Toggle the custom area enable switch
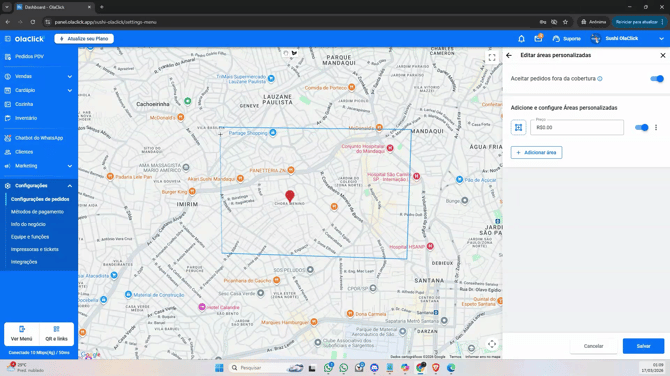The width and height of the screenshot is (670, 376). [641, 127]
